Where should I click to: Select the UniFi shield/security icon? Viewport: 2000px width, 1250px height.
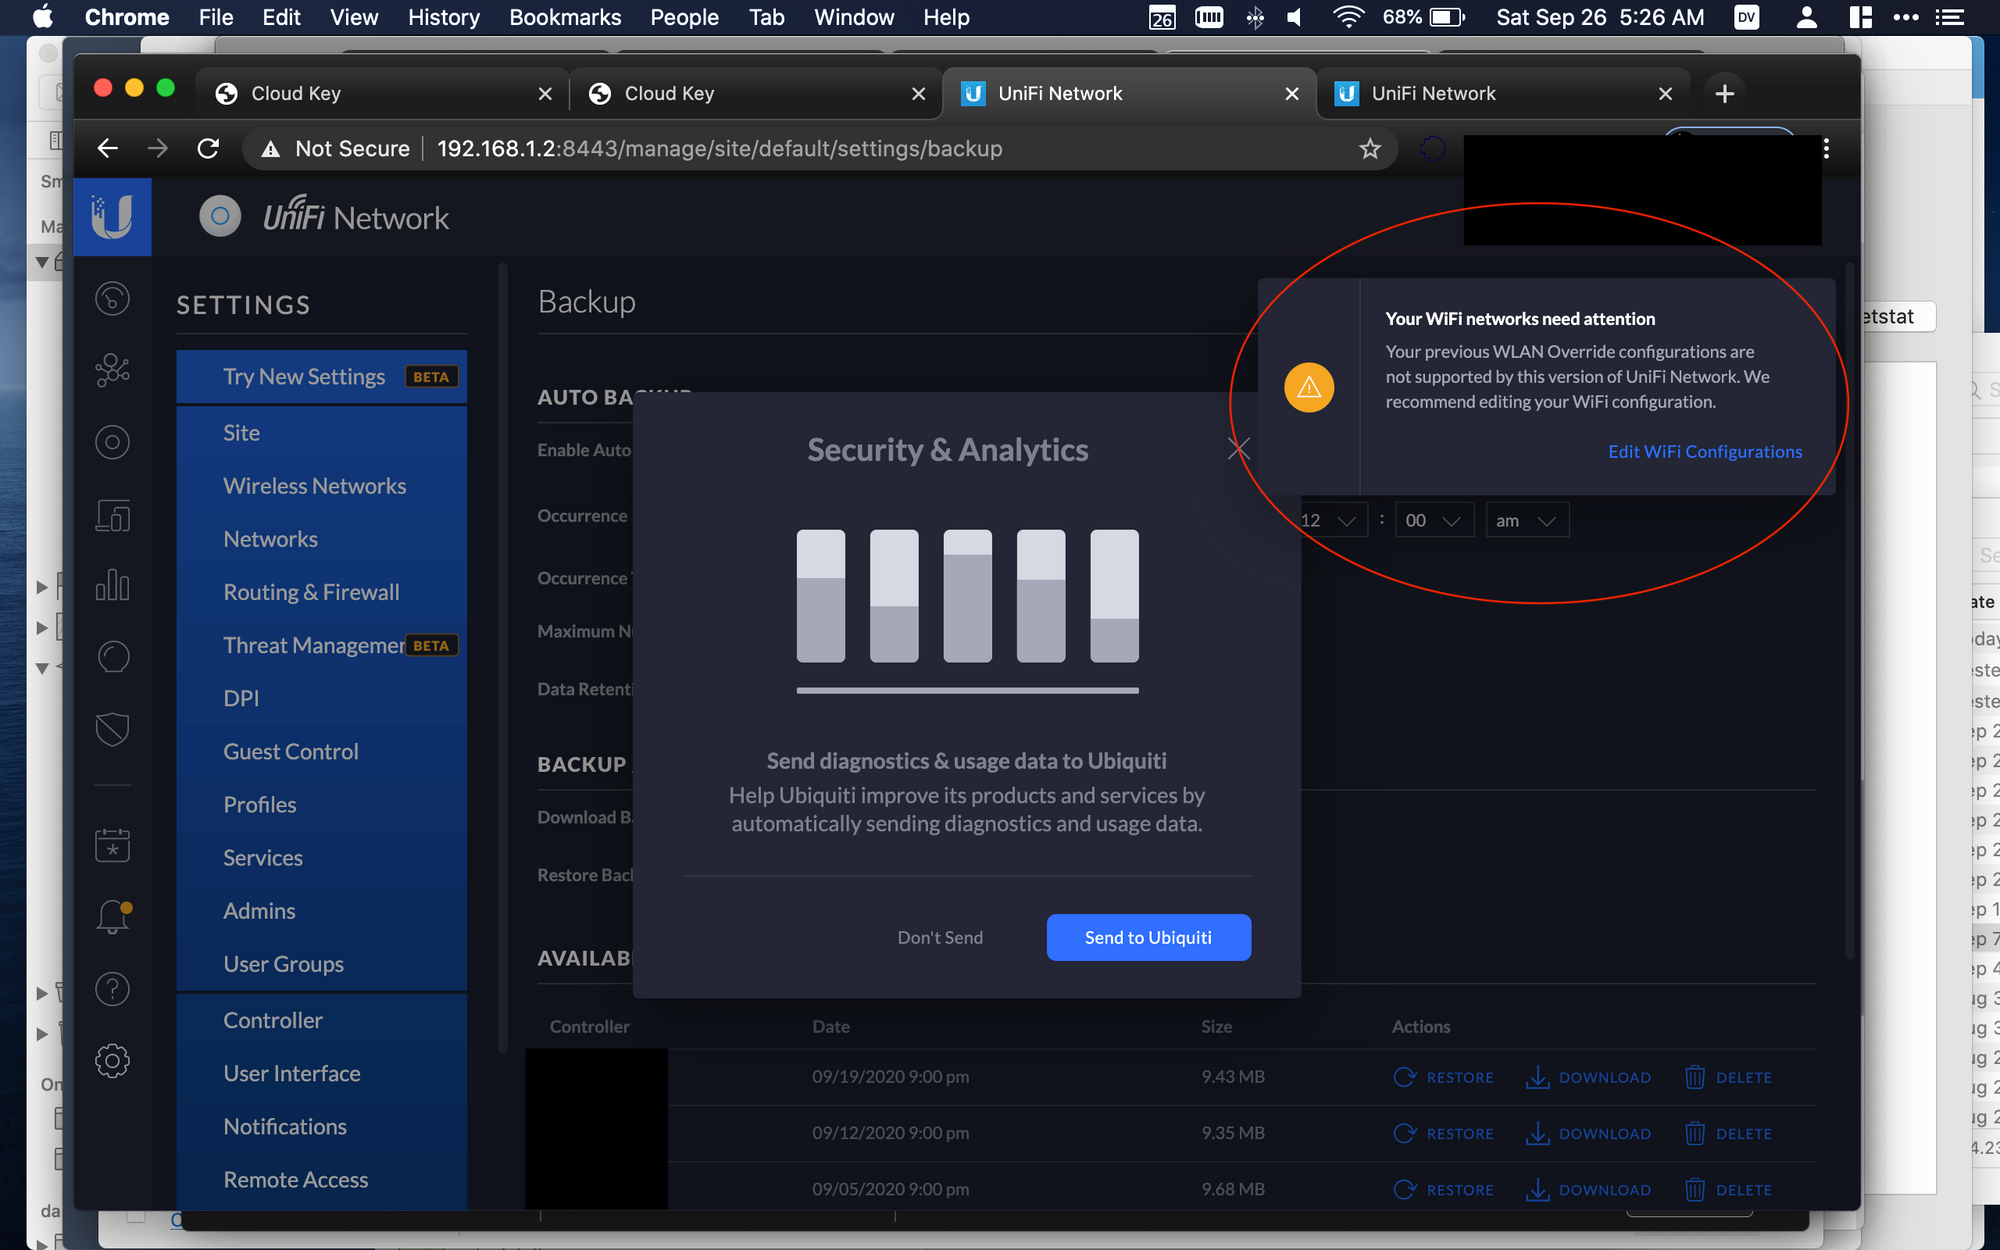(112, 729)
